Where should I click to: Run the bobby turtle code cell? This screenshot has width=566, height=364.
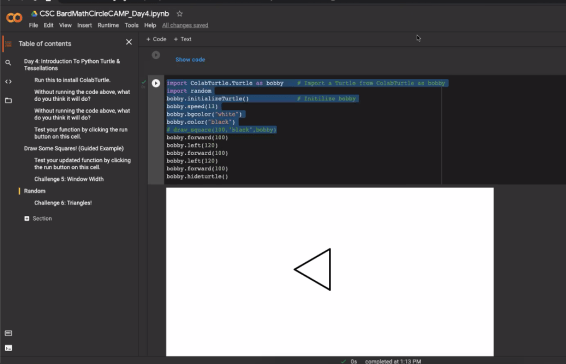tap(156, 83)
